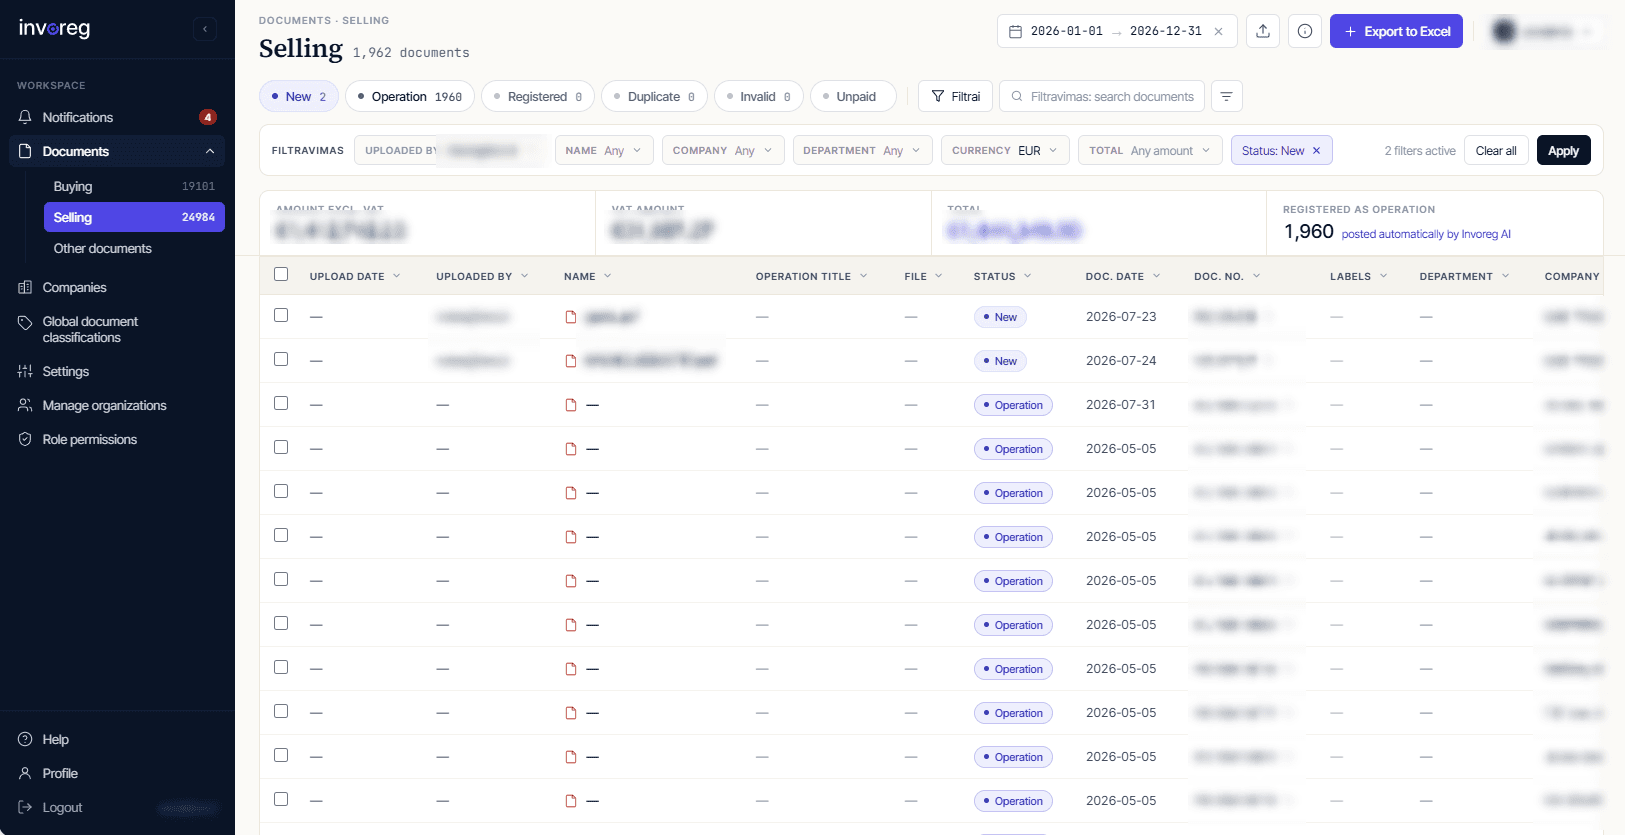
Task: Sort by Status column header
Action: [1002, 276]
